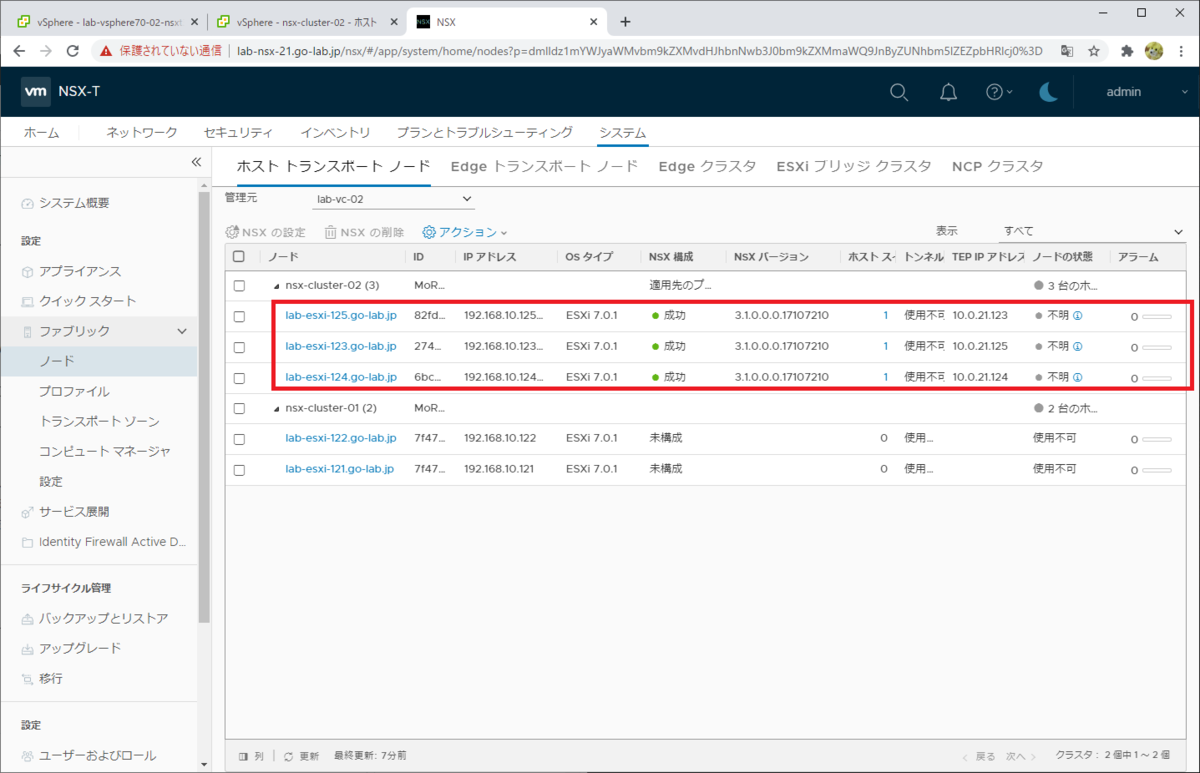Open Backup and Restore in sidebar
Viewport: 1200px width, 773px height.
click(x=103, y=618)
